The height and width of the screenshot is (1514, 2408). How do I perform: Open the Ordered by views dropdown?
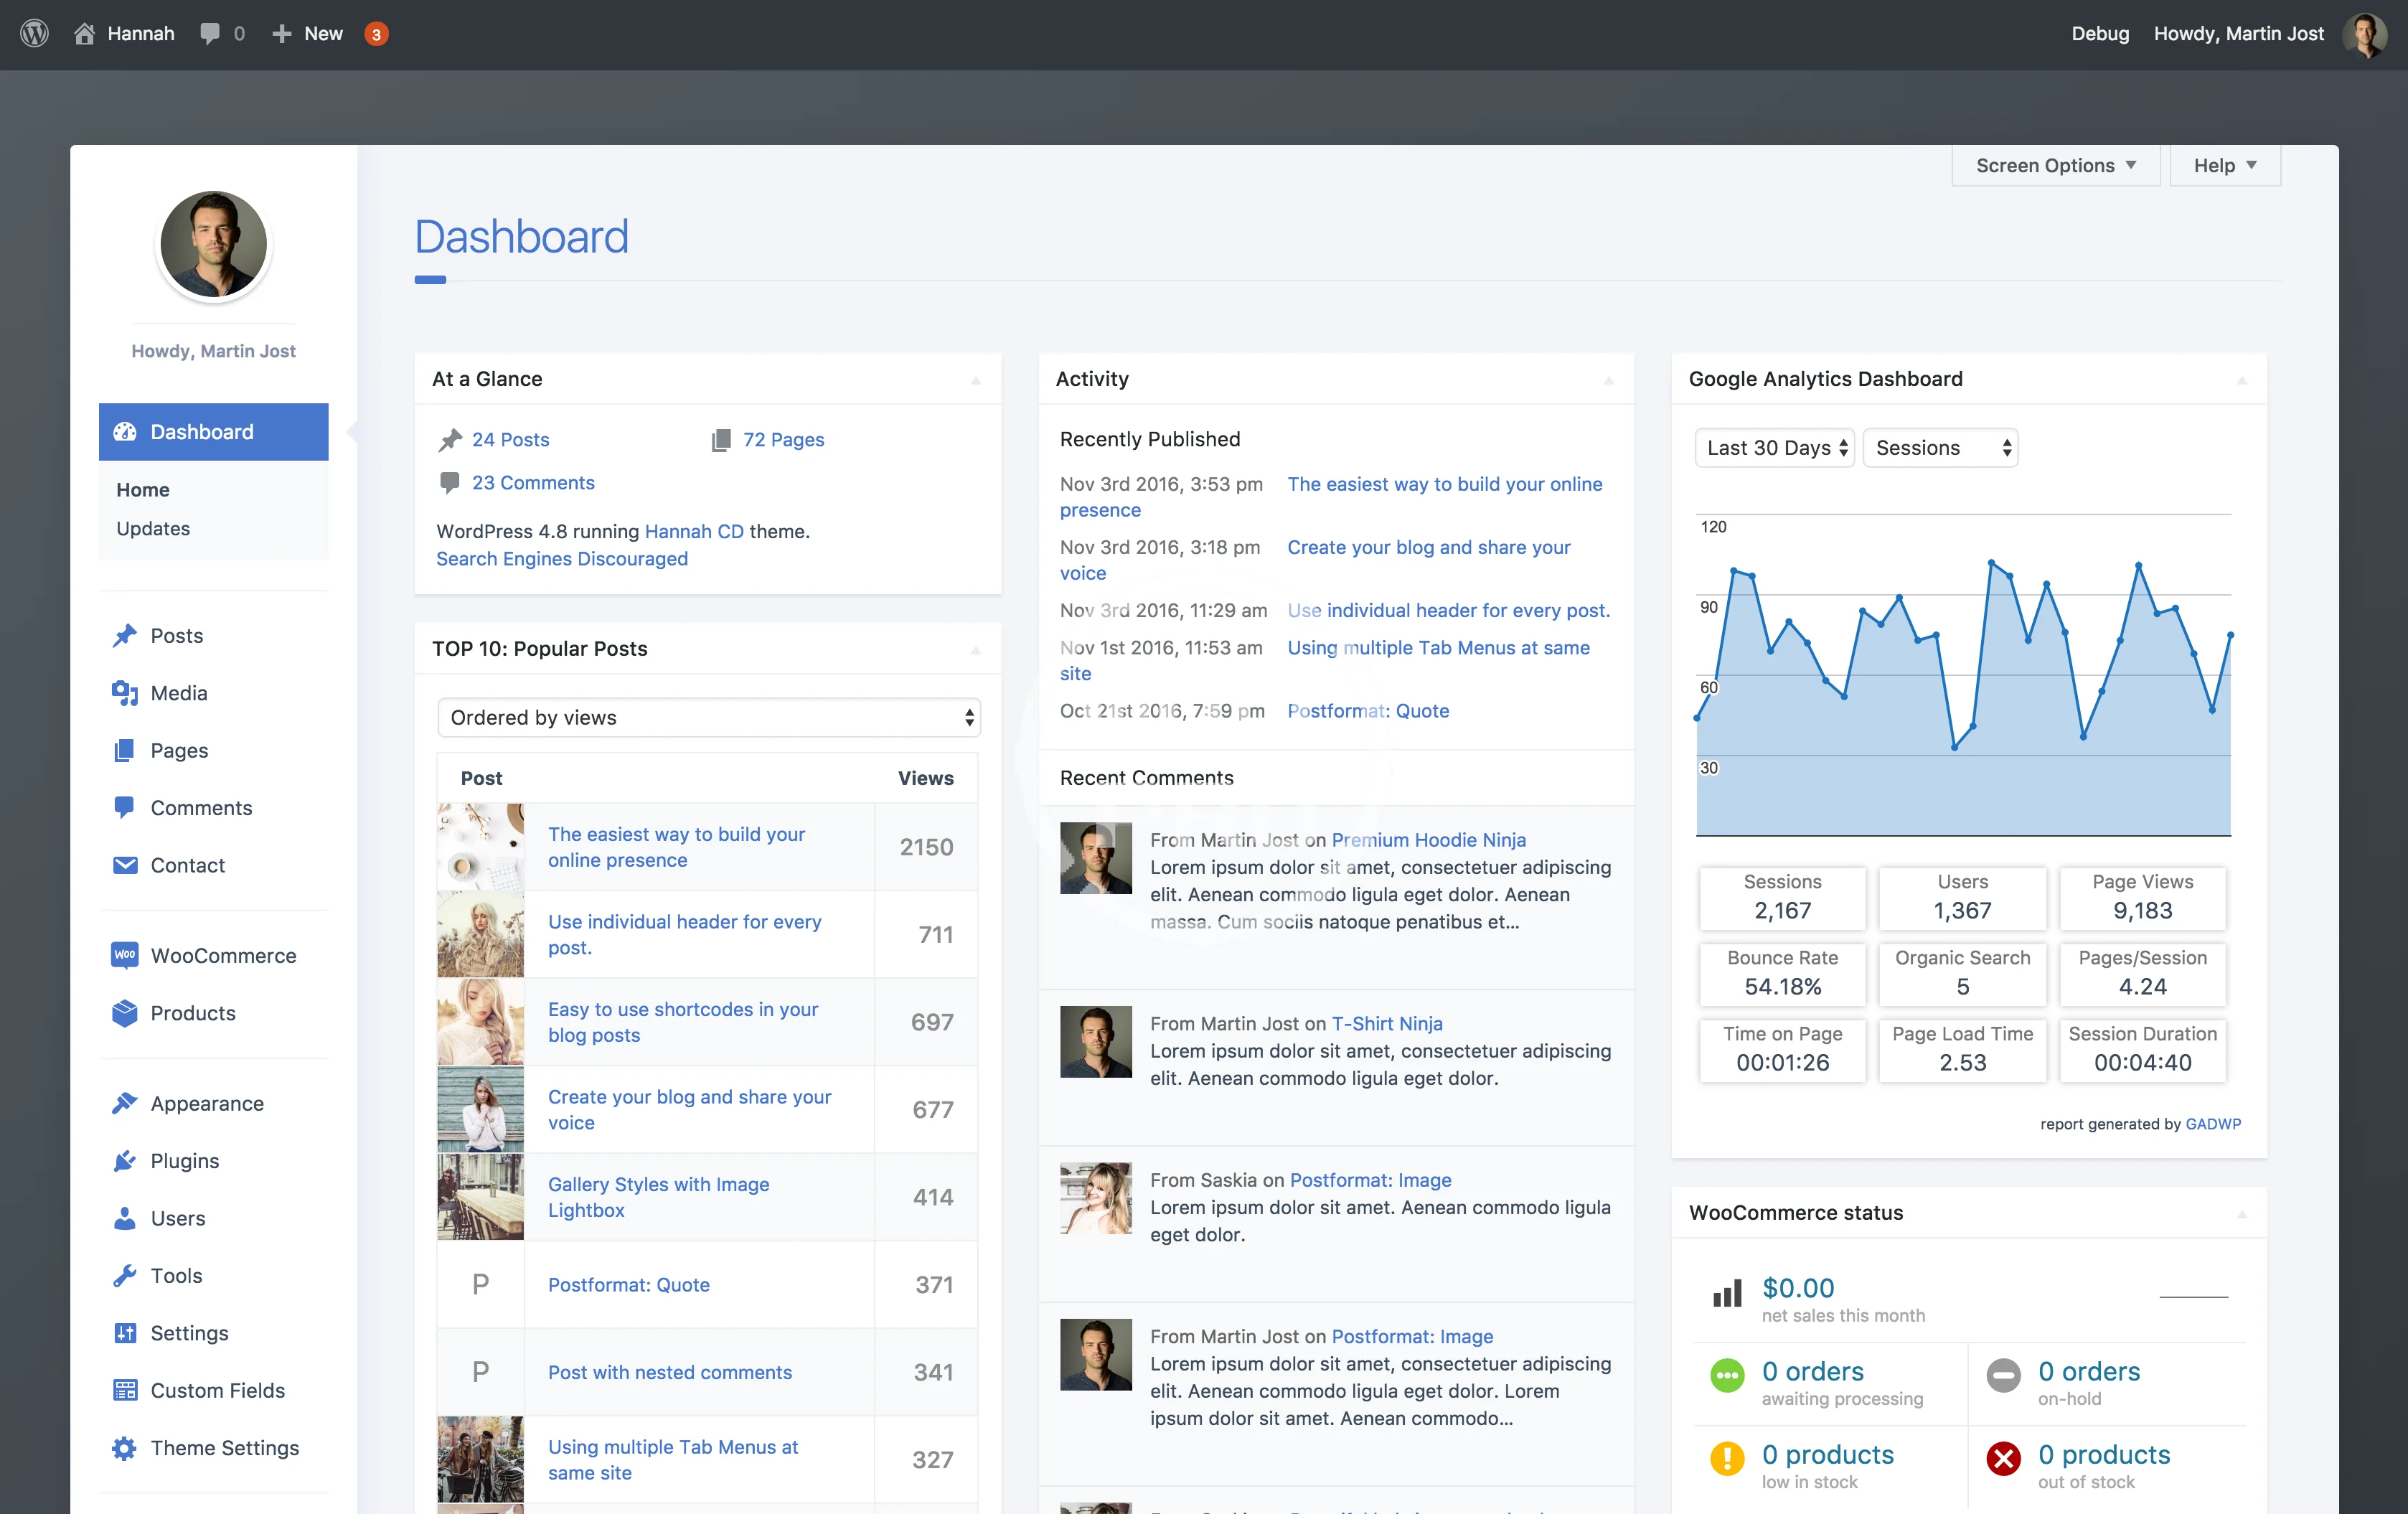coord(708,718)
